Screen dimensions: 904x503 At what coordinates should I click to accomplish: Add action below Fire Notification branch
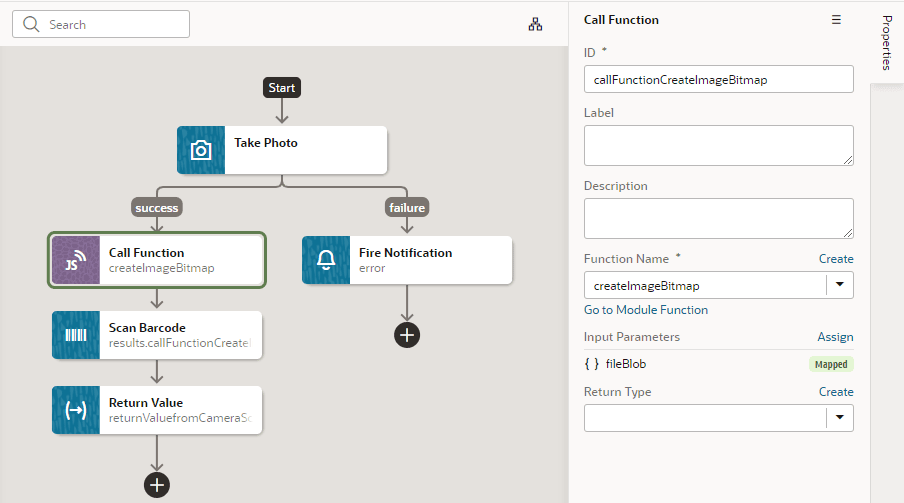(x=407, y=335)
